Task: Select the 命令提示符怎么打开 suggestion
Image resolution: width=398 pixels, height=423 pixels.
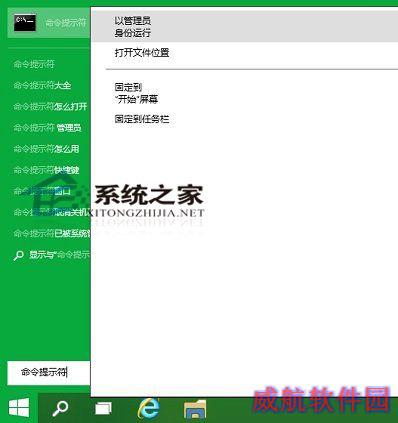Action: click(50, 107)
